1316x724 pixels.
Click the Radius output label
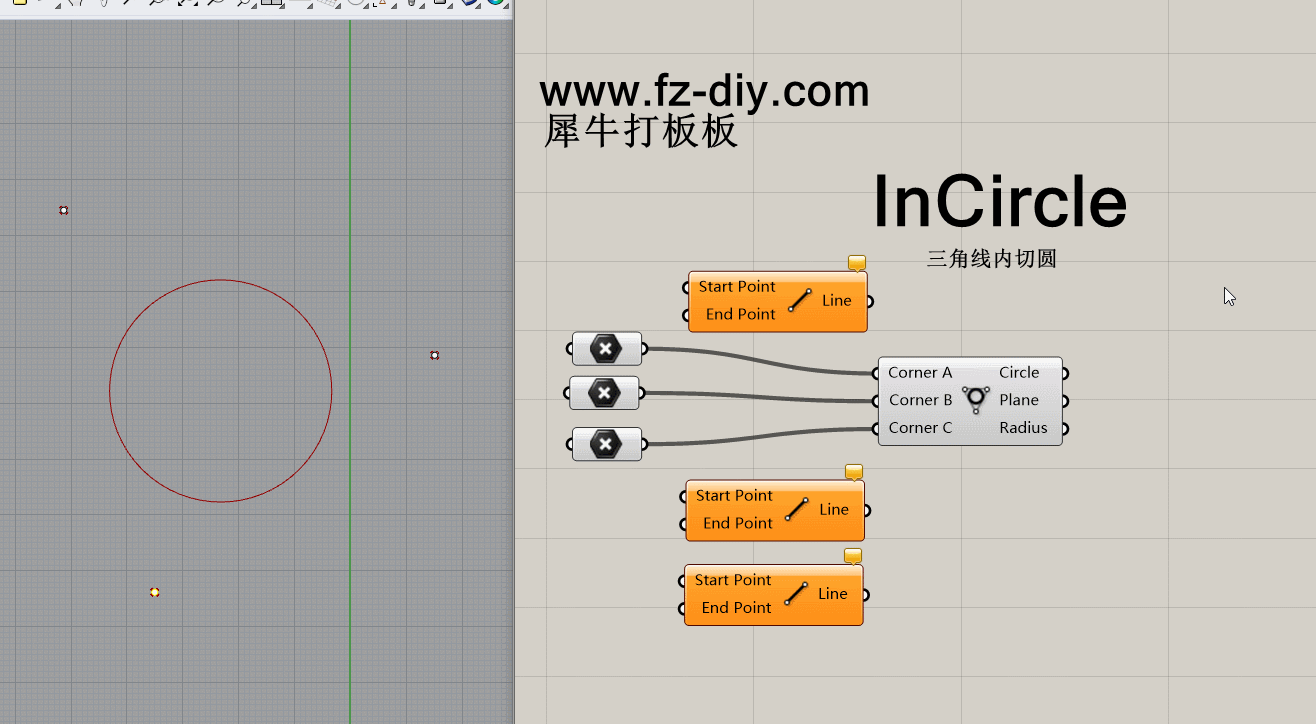click(1023, 428)
